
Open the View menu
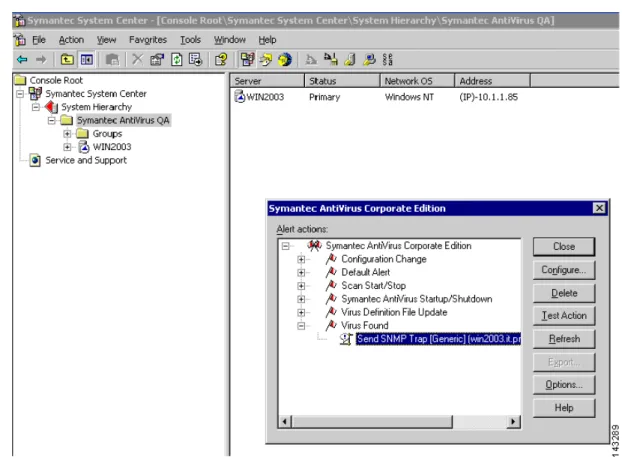click(x=106, y=40)
